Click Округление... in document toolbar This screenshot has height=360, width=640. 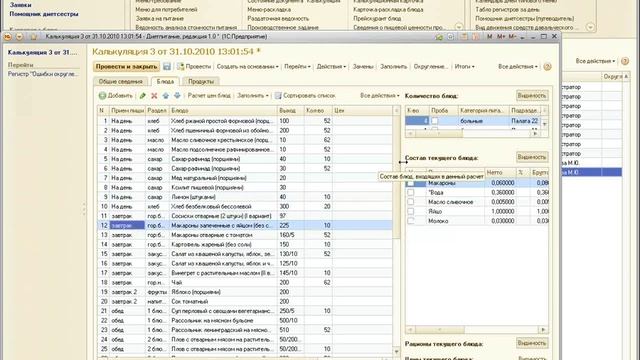pyautogui.click(x=431, y=67)
